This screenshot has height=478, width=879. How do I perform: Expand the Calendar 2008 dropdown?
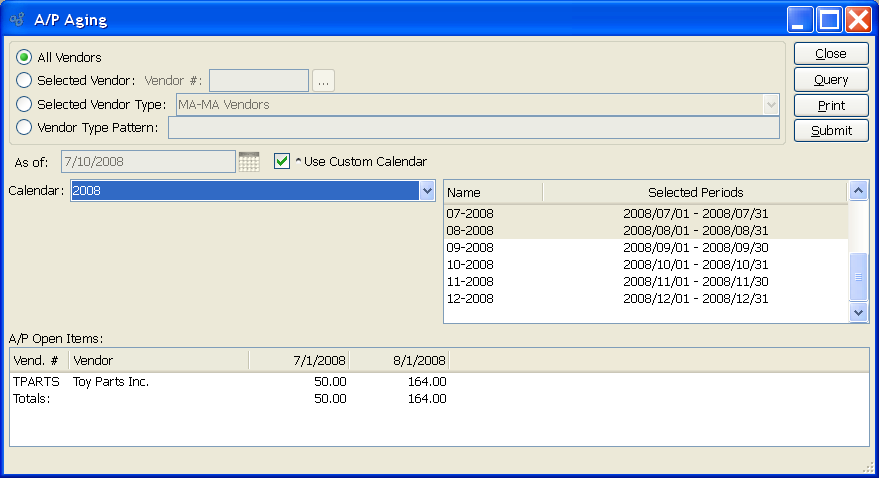(427, 191)
